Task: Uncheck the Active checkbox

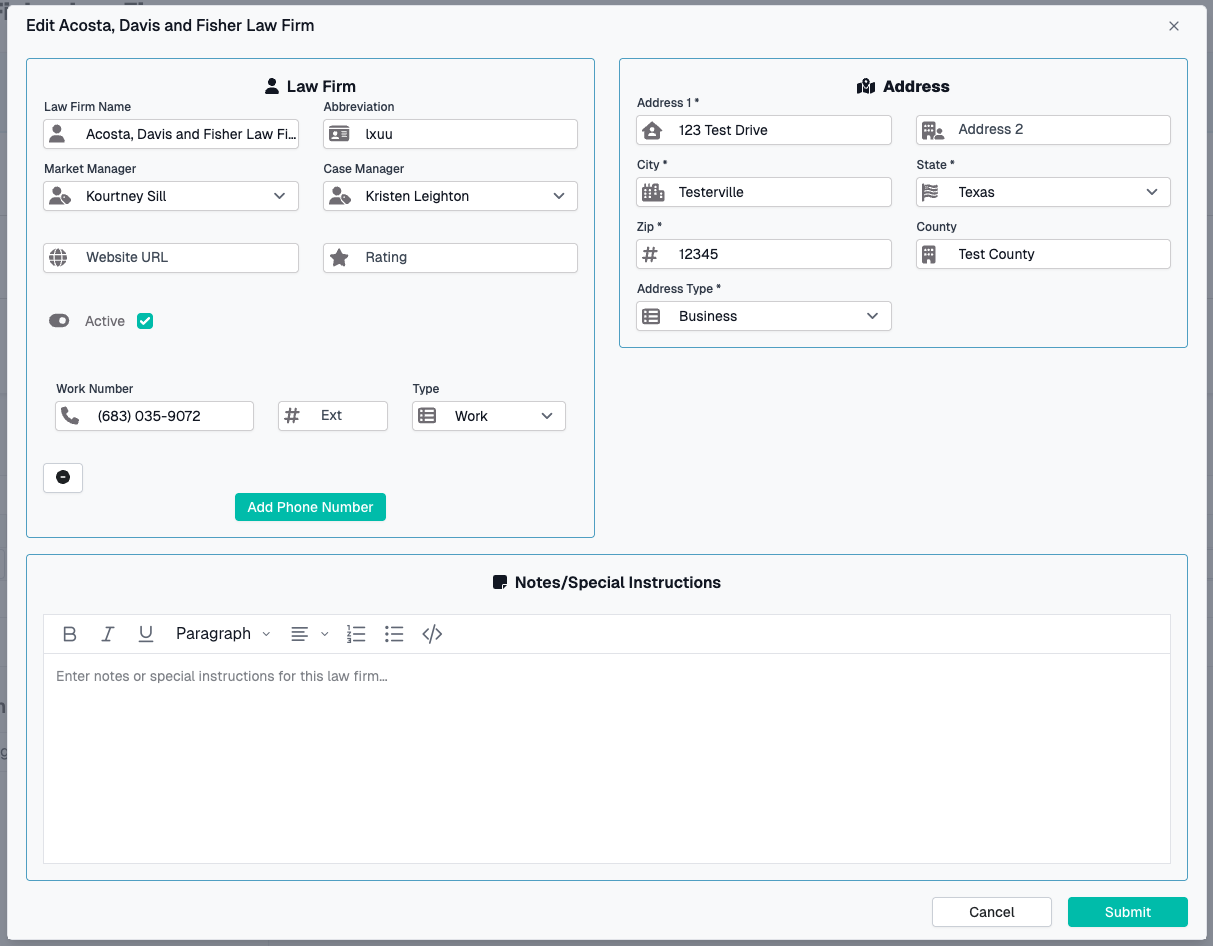Action: 145,321
